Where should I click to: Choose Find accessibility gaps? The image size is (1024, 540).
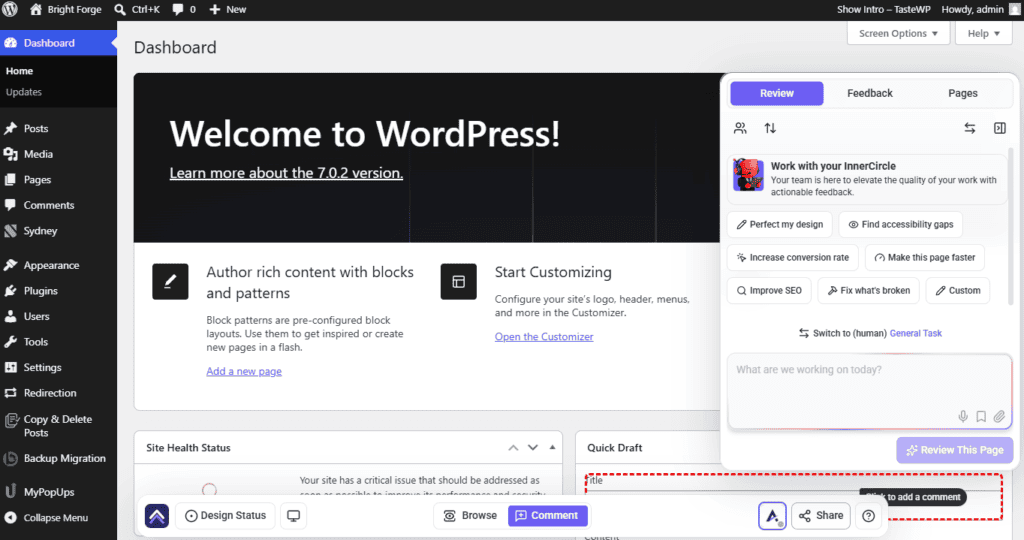(901, 225)
